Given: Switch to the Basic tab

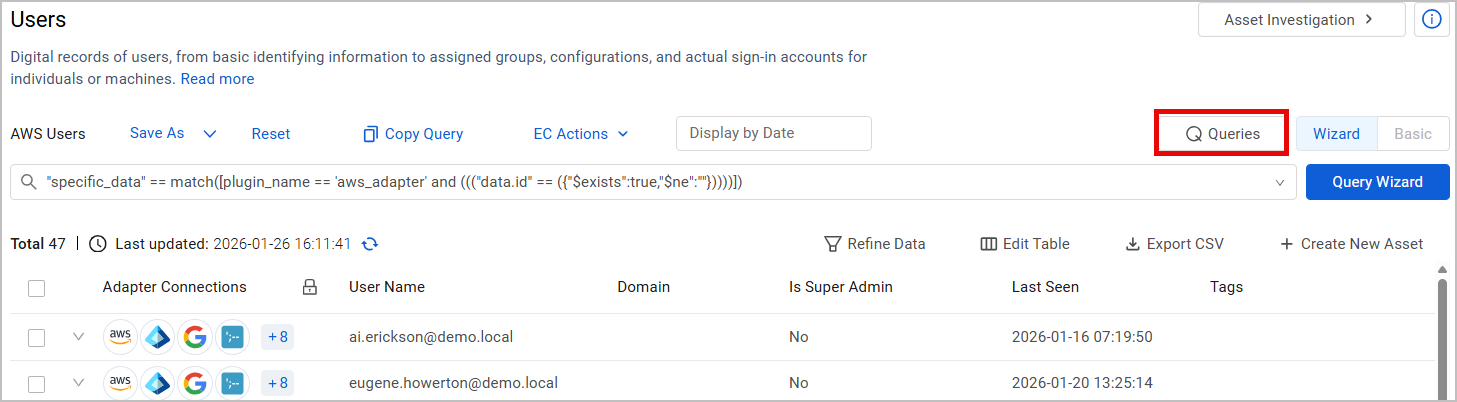Looking at the screenshot, I should pyautogui.click(x=1413, y=134).
